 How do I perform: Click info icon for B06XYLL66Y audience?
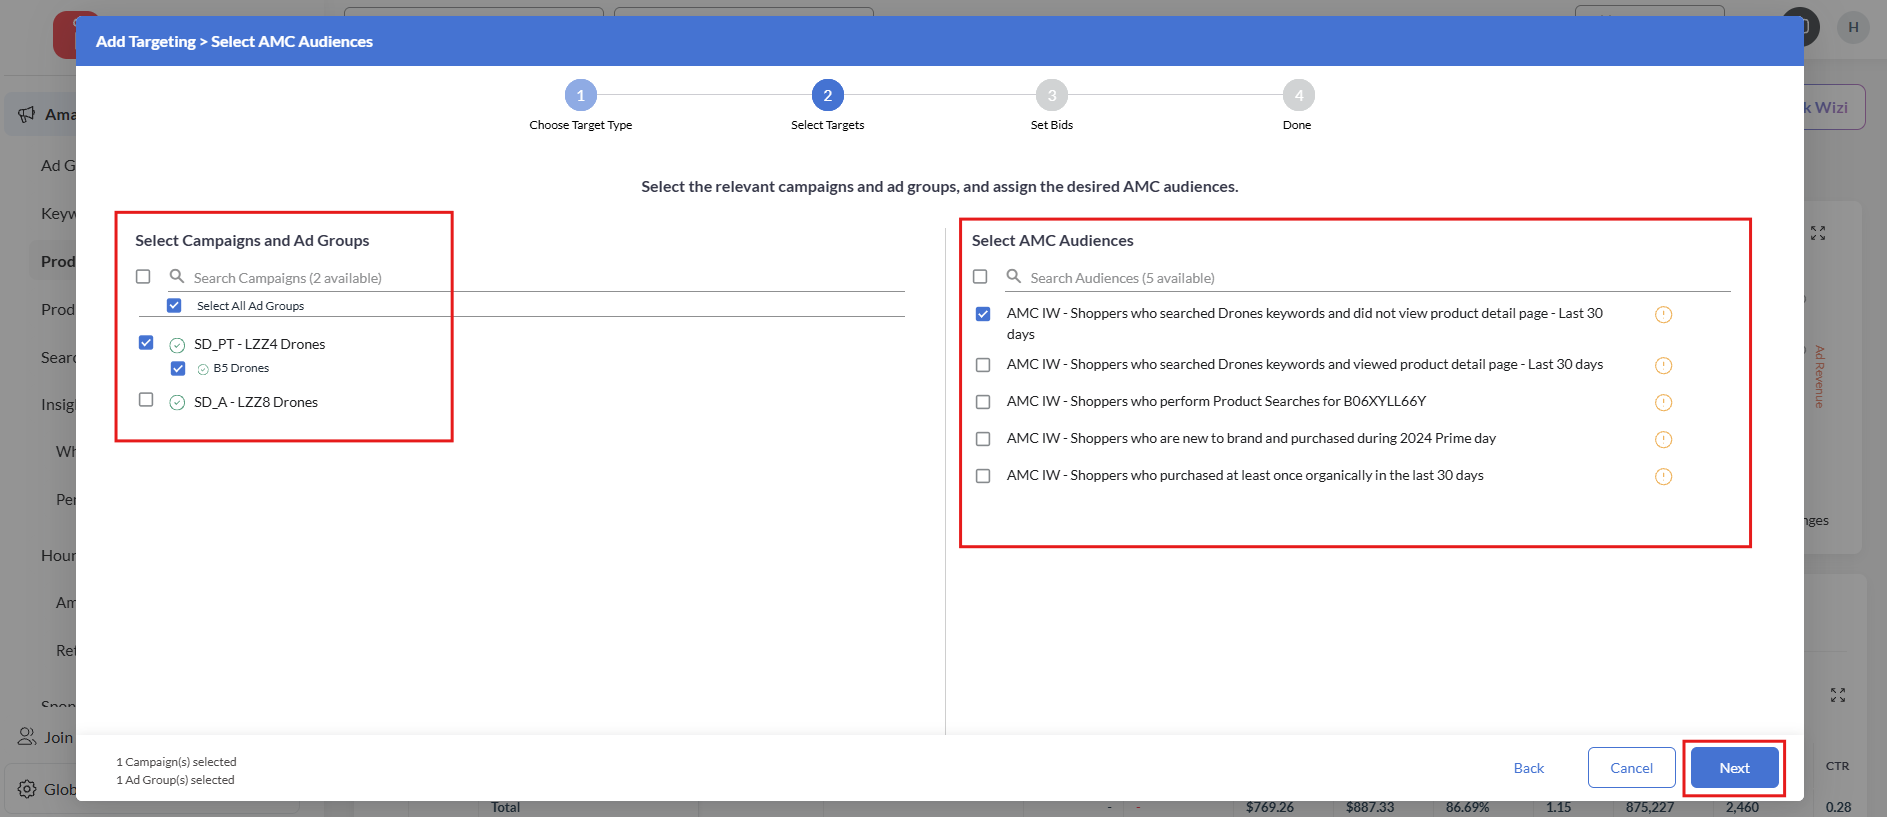click(x=1663, y=403)
